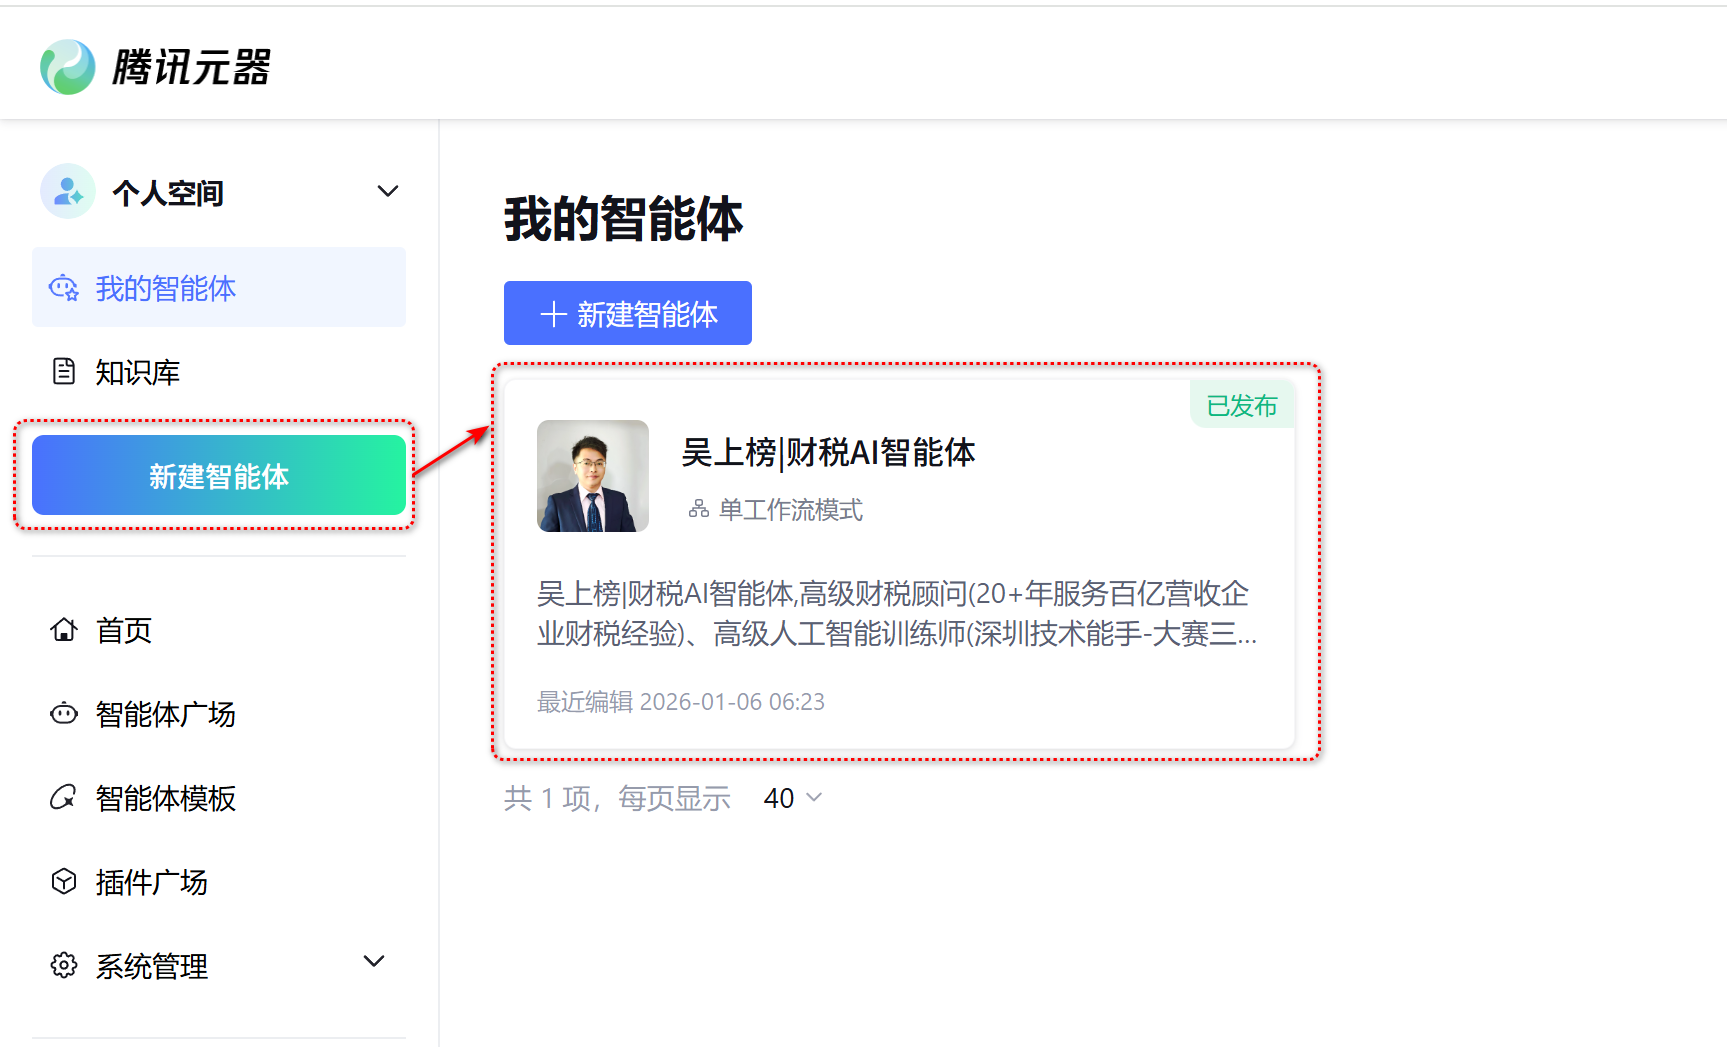Image resolution: width=1727 pixels, height=1047 pixels.
Task: Click the house icon for 首页
Action: click(x=64, y=630)
